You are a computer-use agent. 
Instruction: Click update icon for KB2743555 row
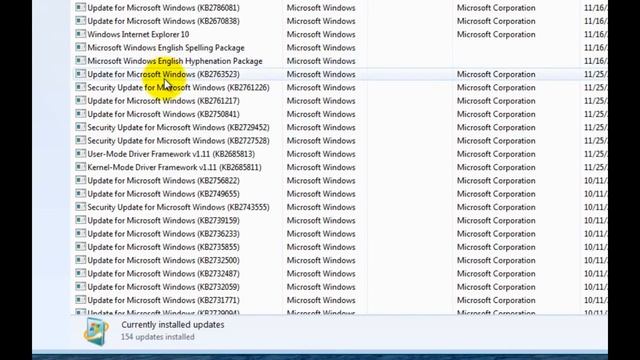pos(80,207)
